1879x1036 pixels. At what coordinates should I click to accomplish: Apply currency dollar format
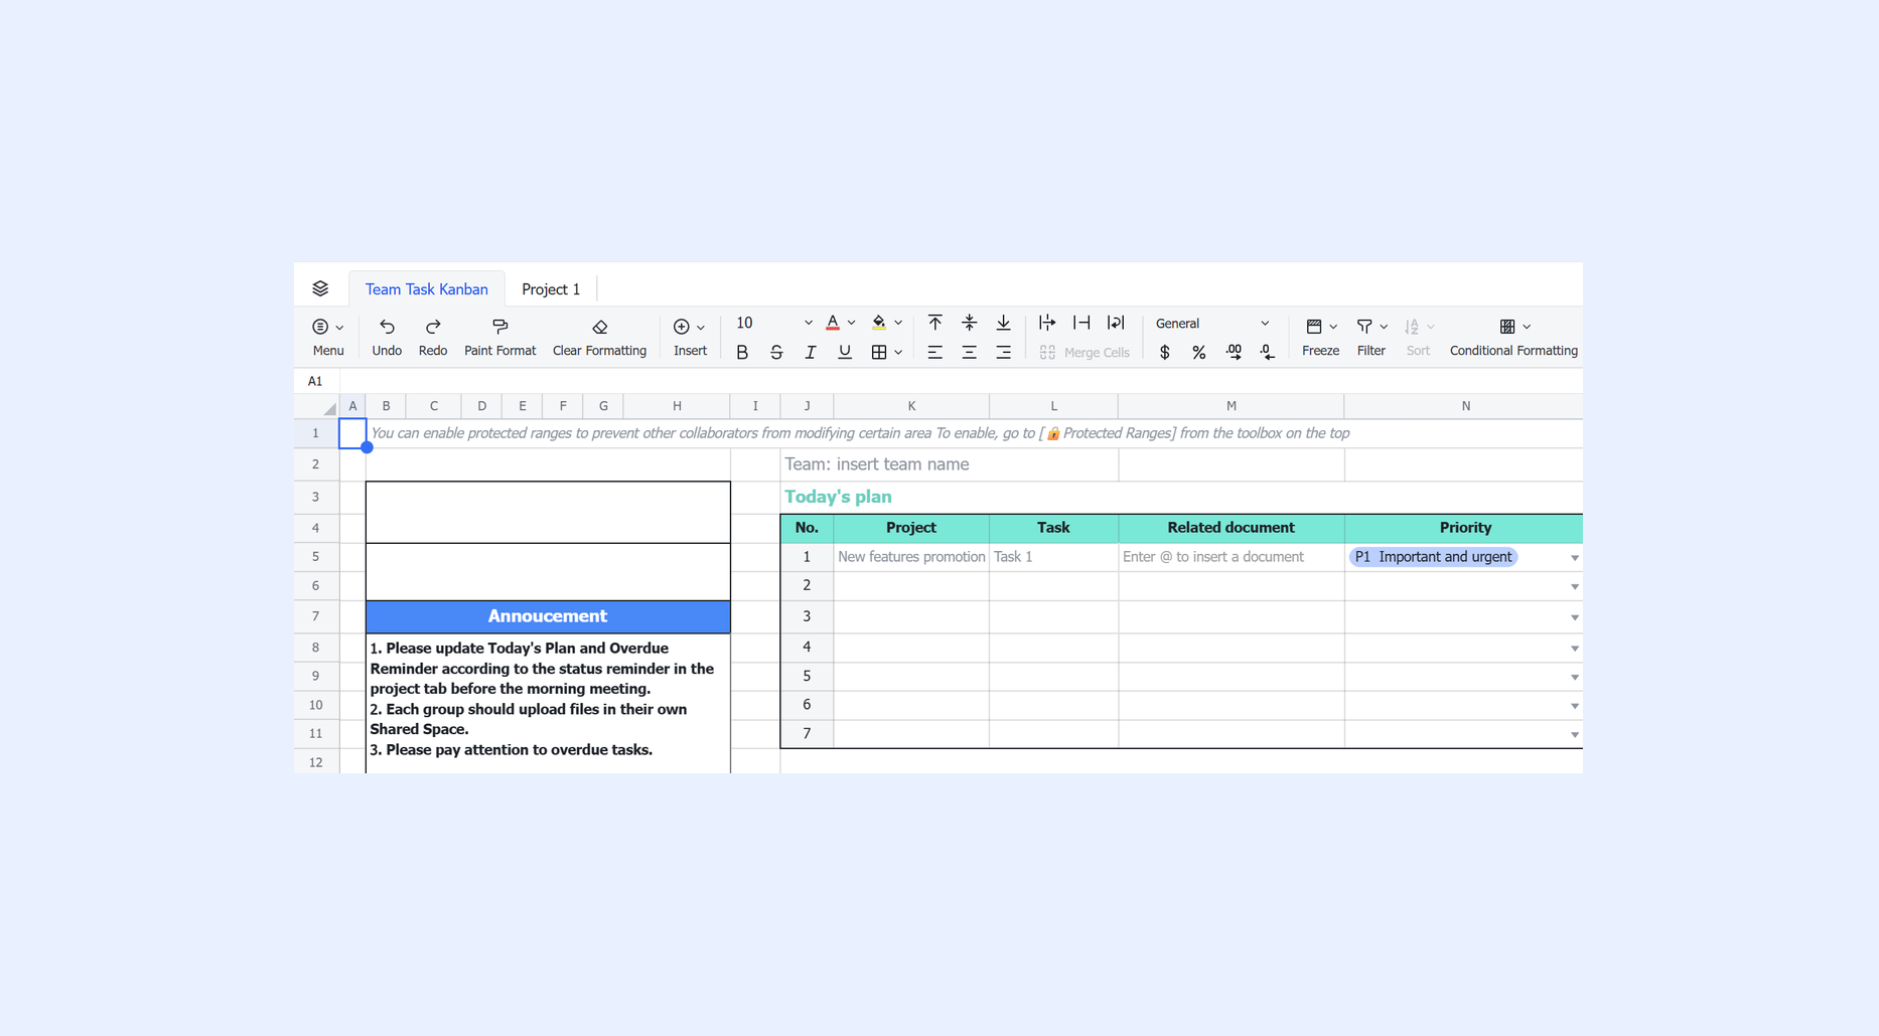(1165, 352)
